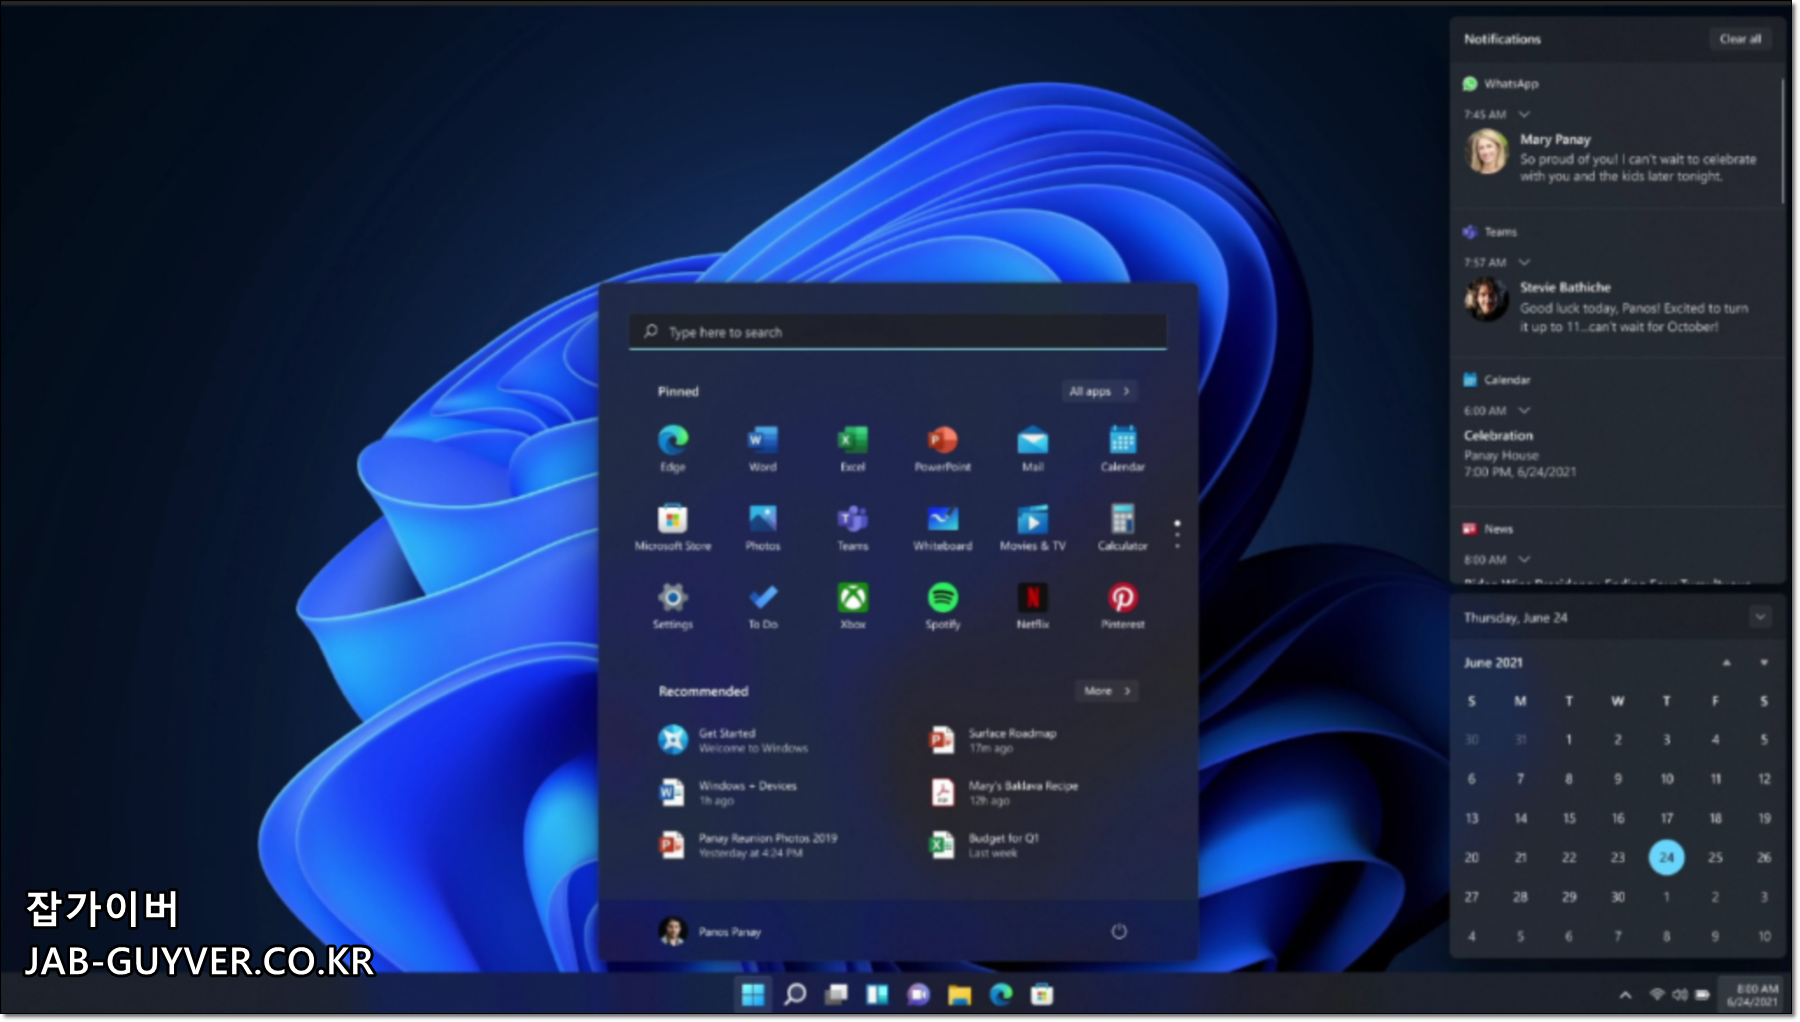Collapse calendar with date header chevron
This screenshot has height=1022, width=1800.
pyautogui.click(x=1760, y=617)
